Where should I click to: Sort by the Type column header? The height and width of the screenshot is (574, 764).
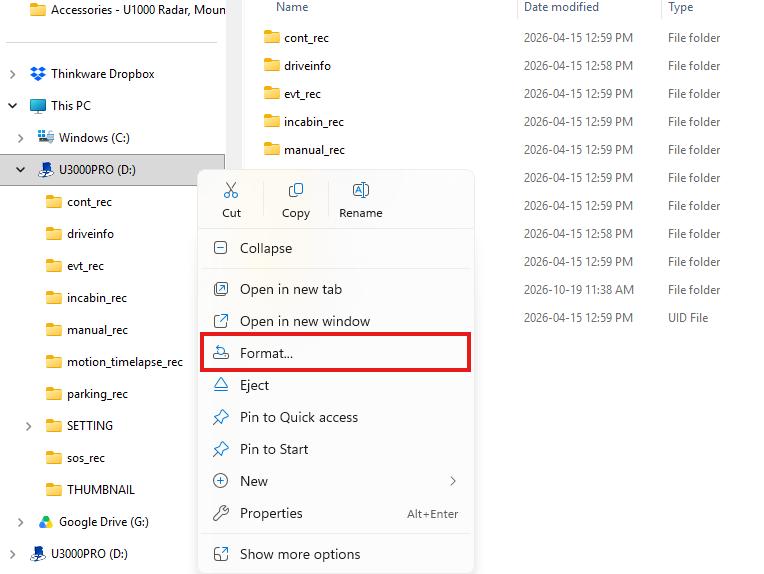680,7
